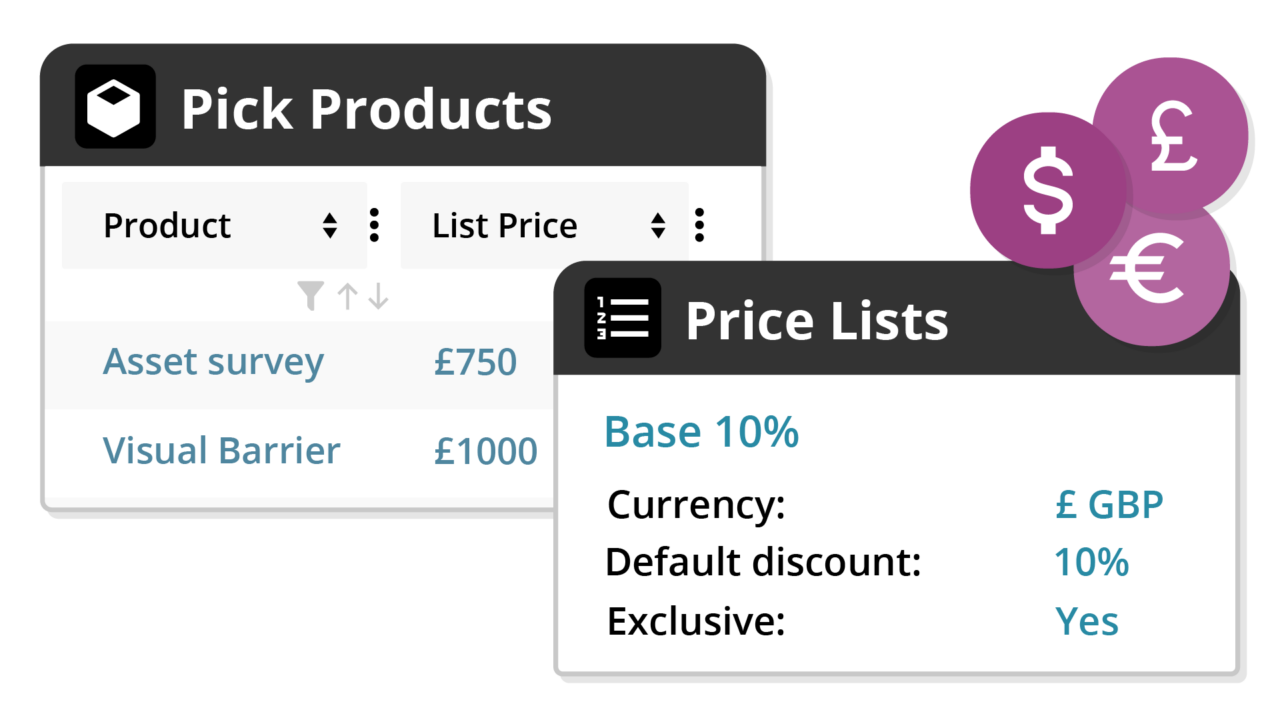Click the descending sort down arrow
The height and width of the screenshot is (720, 1280).
(378, 296)
